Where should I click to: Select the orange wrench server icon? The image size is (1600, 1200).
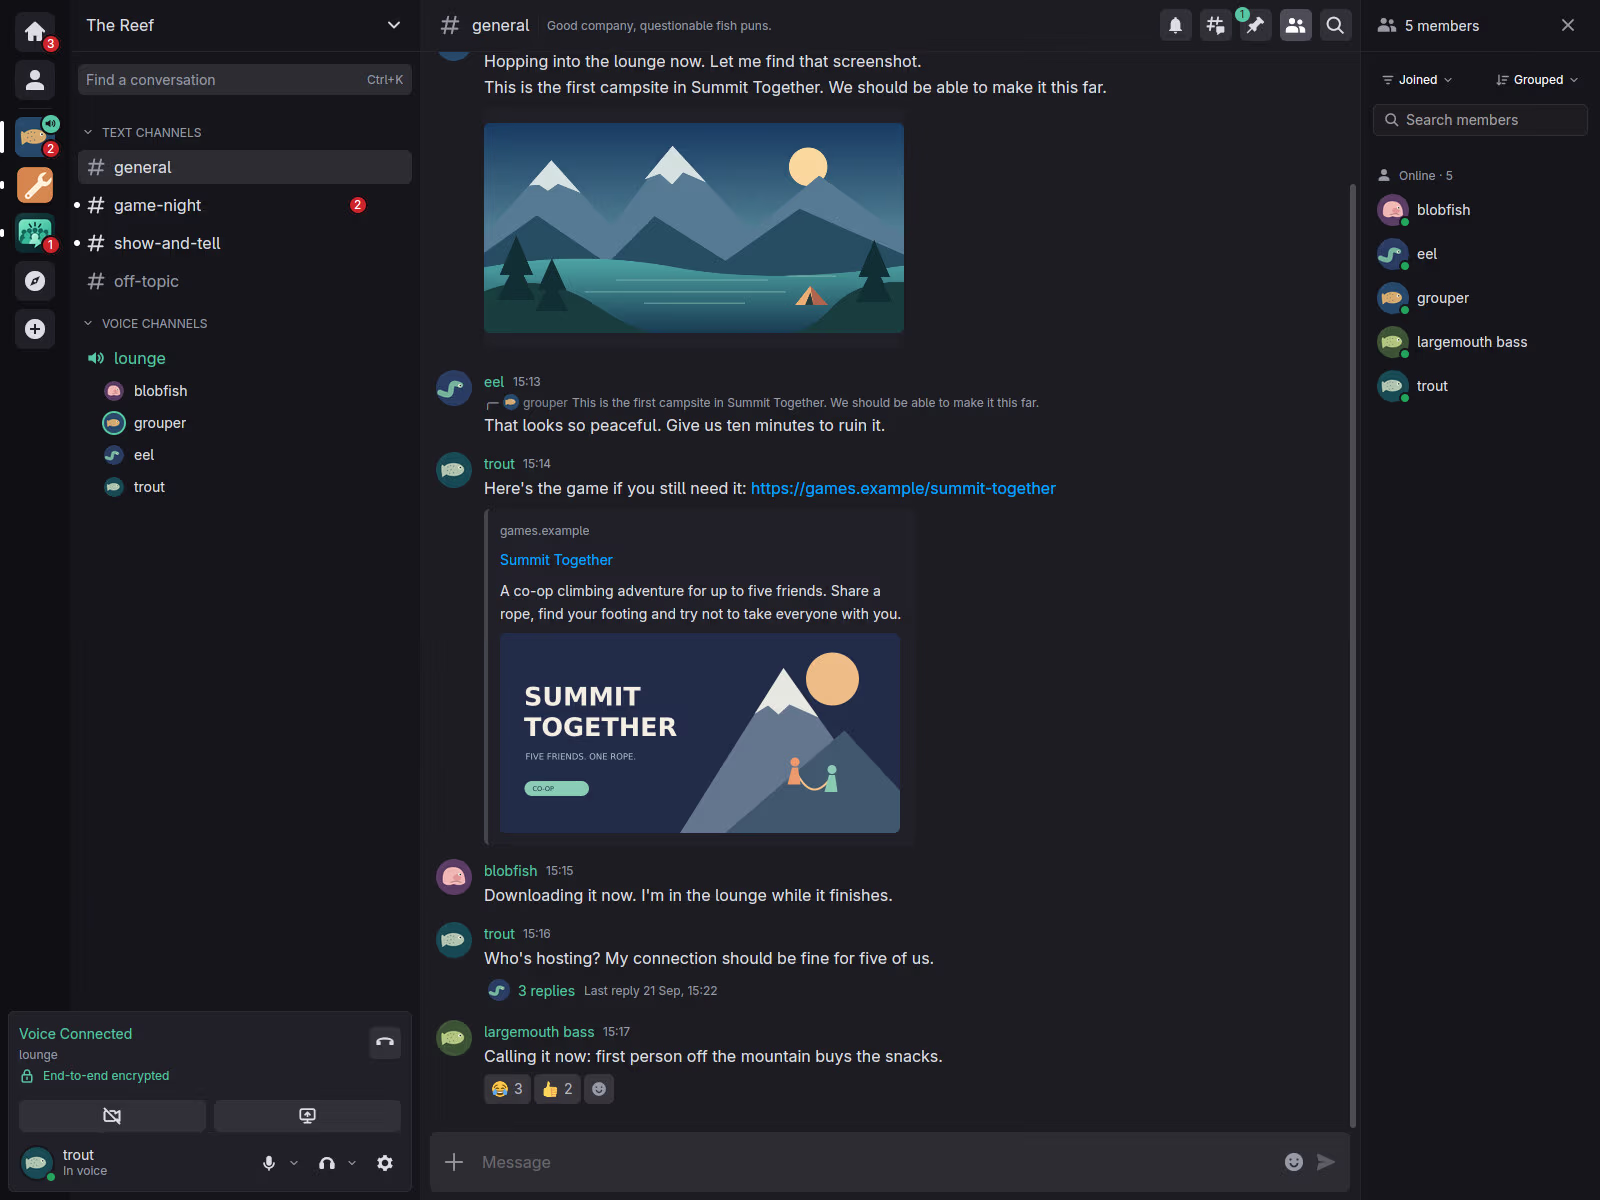pos(35,185)
